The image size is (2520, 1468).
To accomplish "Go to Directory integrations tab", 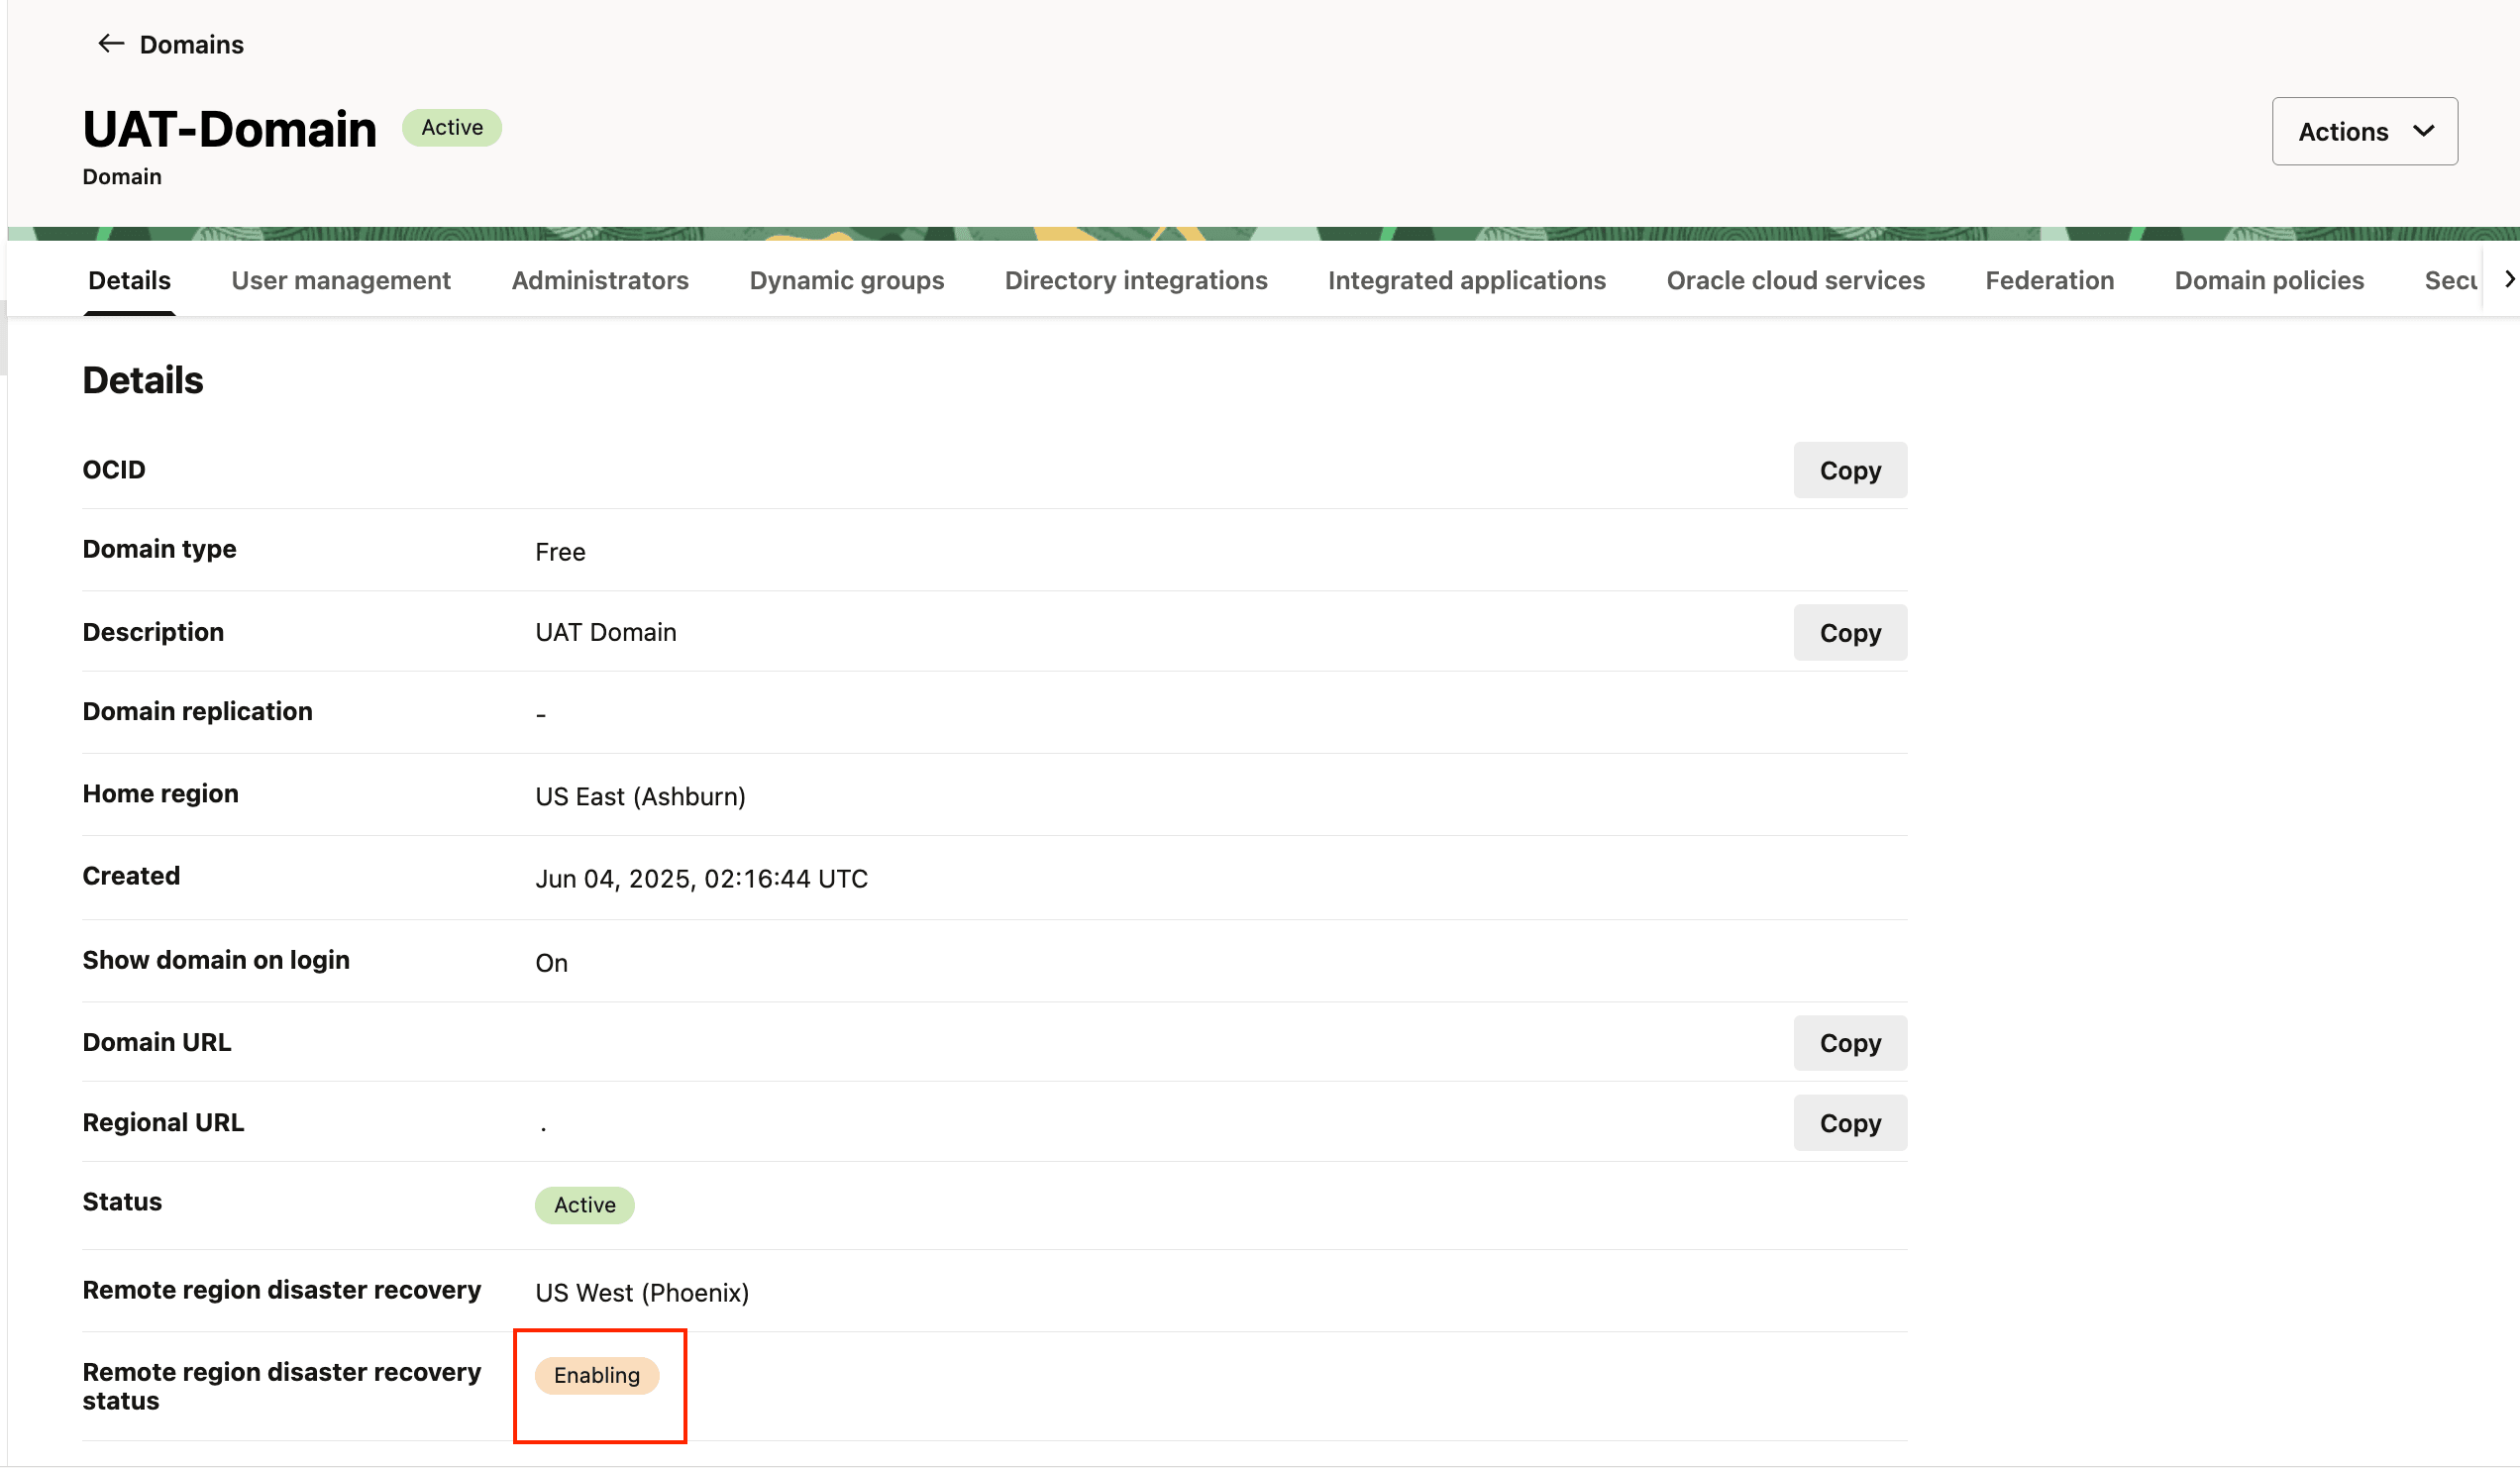I will [x=1135, y=281].
